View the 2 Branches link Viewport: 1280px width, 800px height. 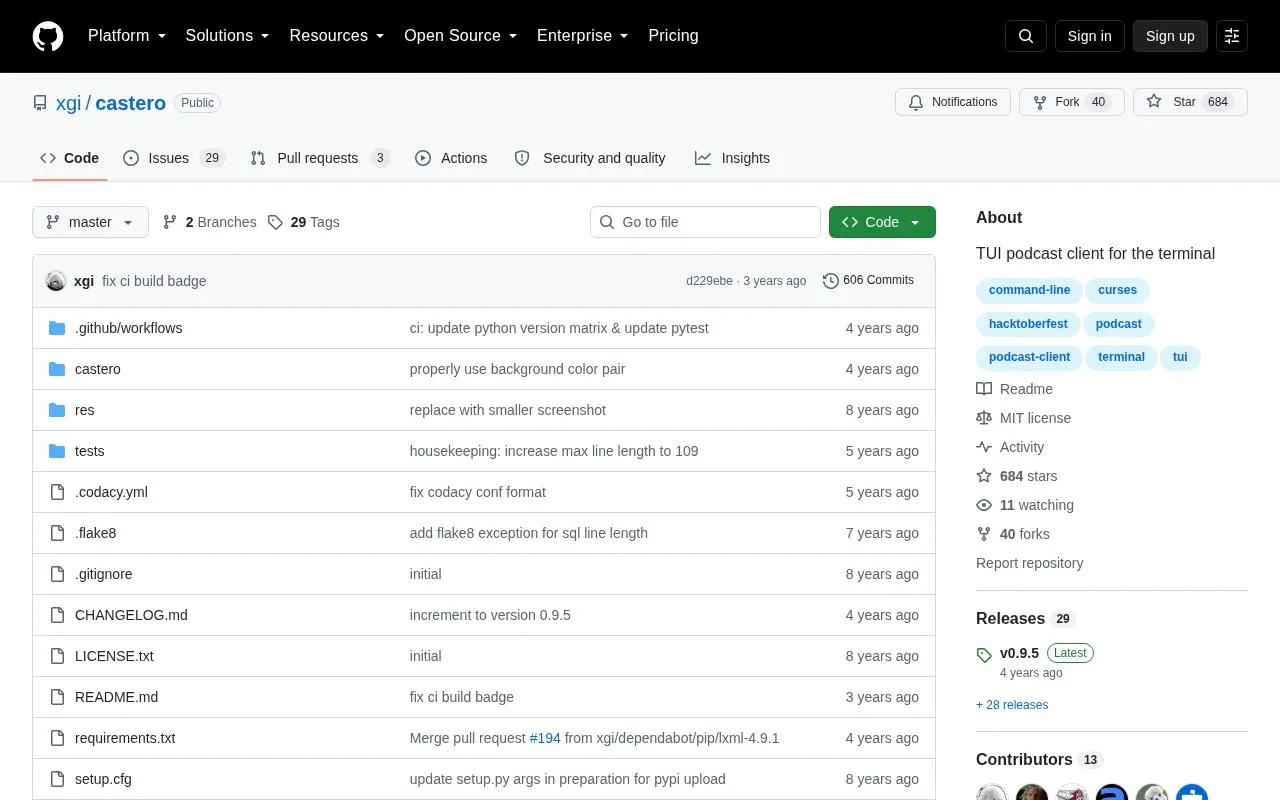point(210,222)
